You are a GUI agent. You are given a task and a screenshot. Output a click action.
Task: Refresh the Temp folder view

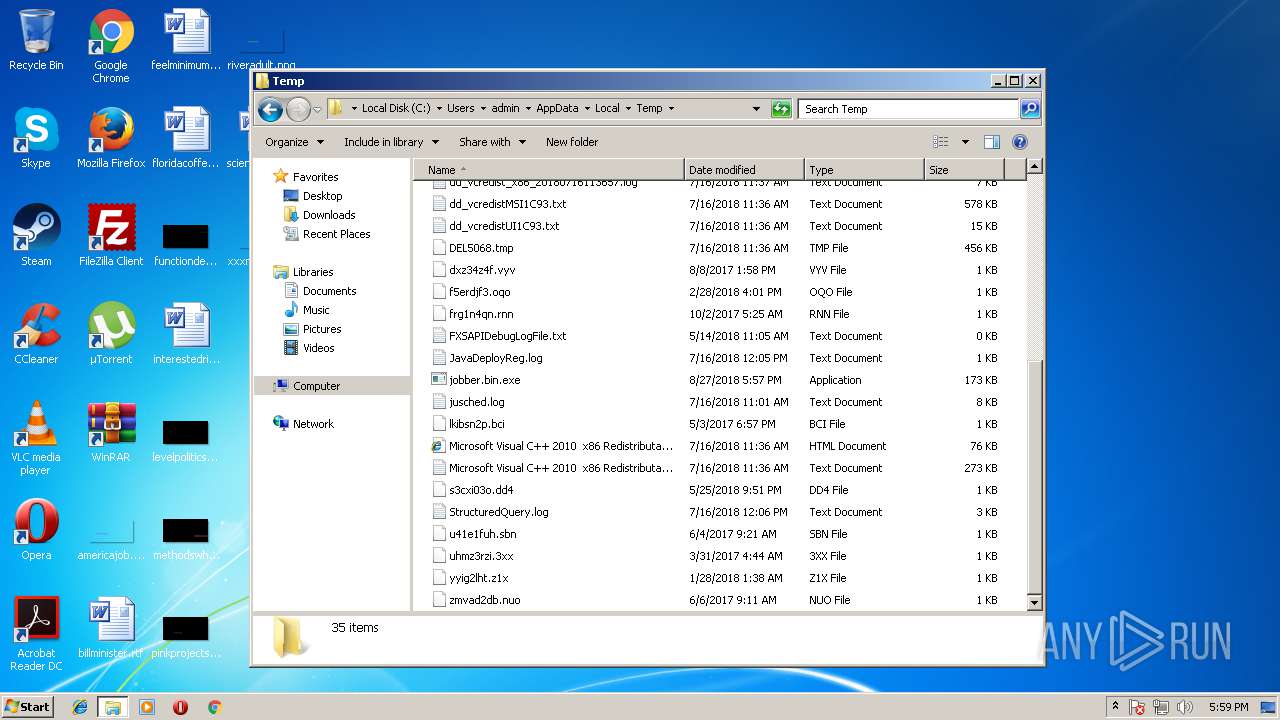(781, 109)
